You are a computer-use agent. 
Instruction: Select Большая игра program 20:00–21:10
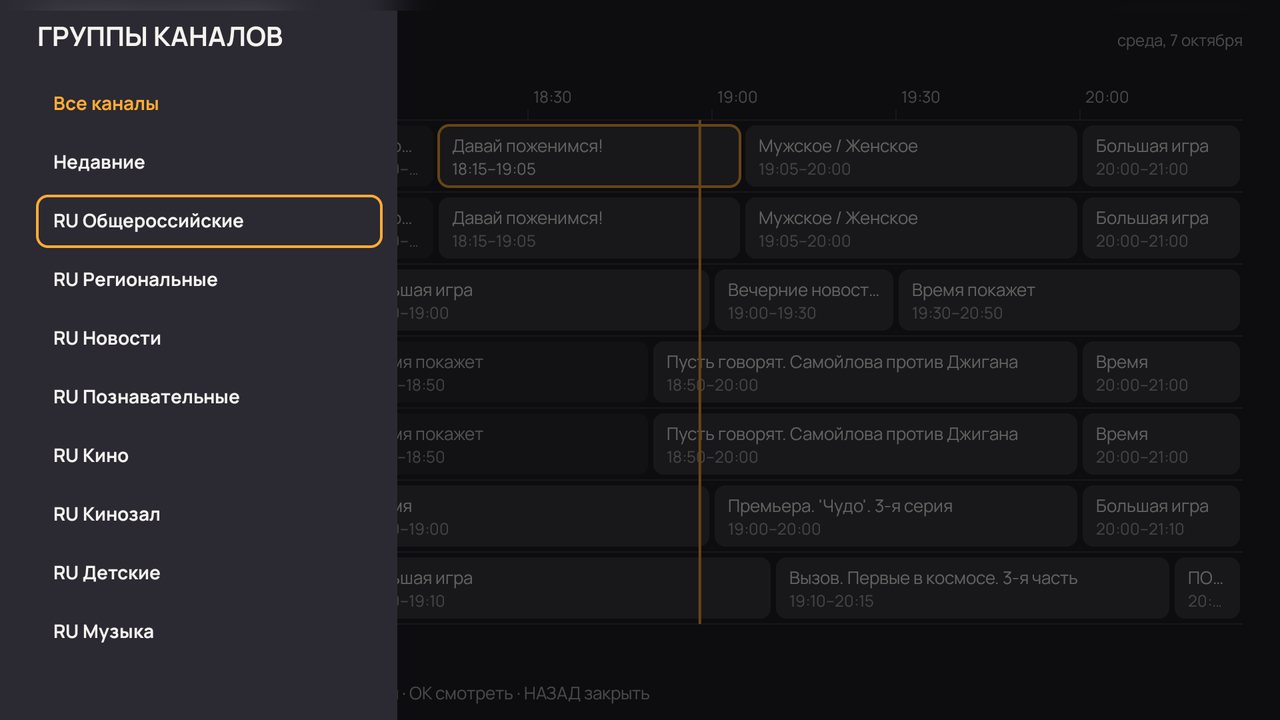pyautogui.click(x=1161, y=516)
